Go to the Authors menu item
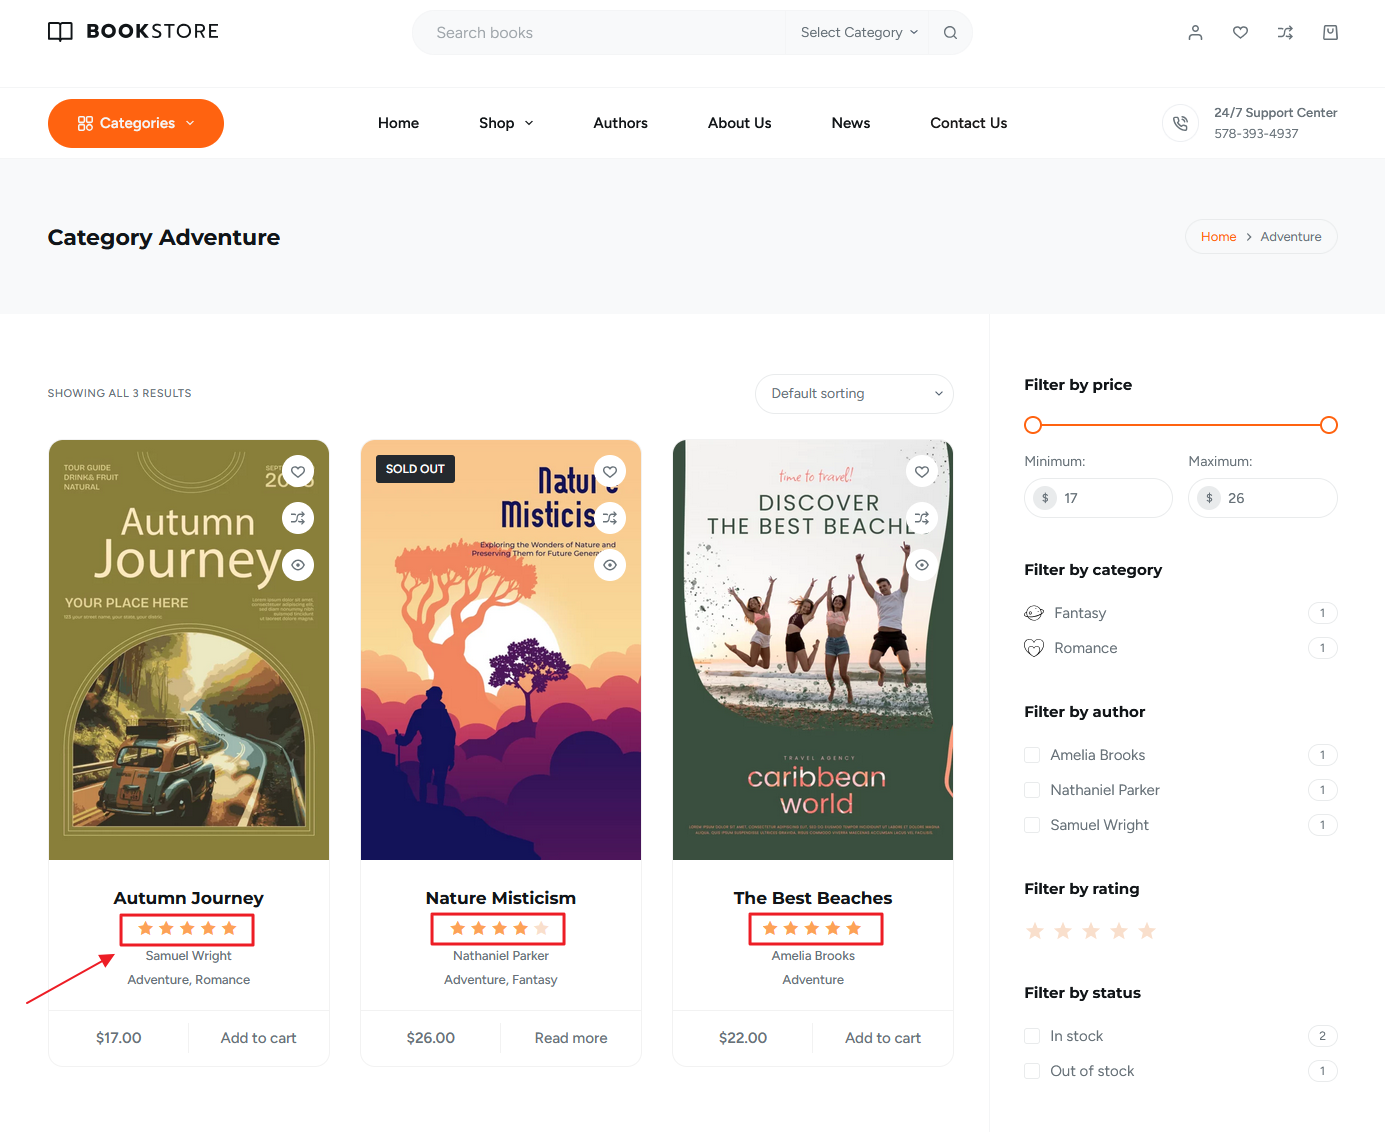Viewport: 1385px width, 1132px height. [x=620, y=123]
